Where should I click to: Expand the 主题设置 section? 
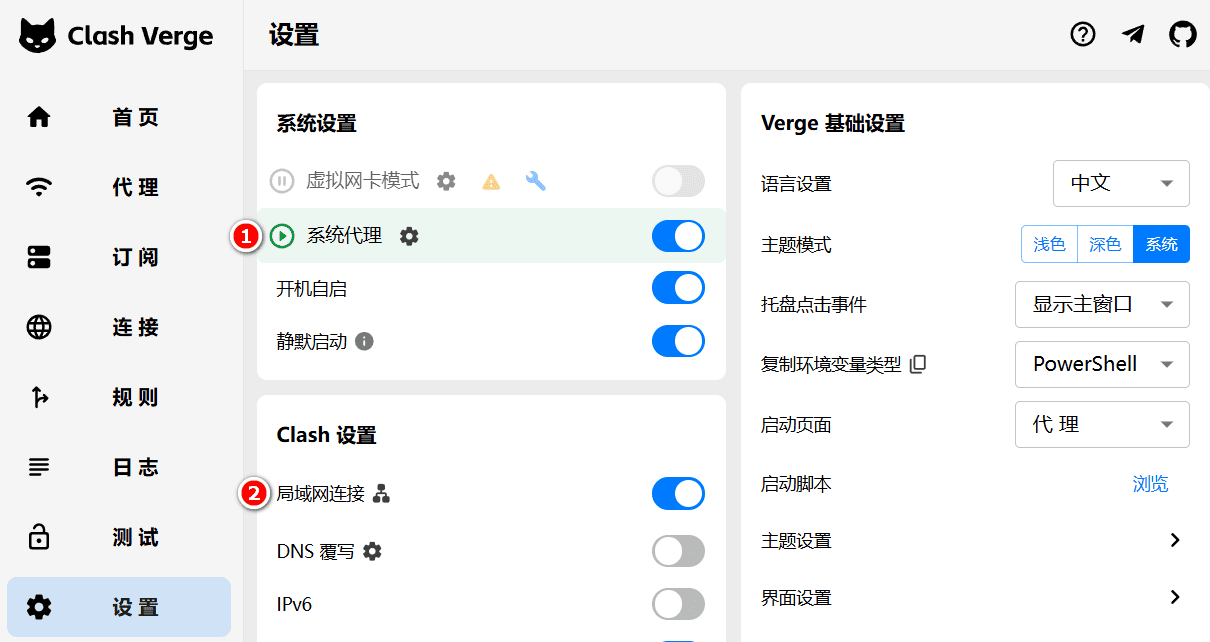click(x=1174, y=540)
